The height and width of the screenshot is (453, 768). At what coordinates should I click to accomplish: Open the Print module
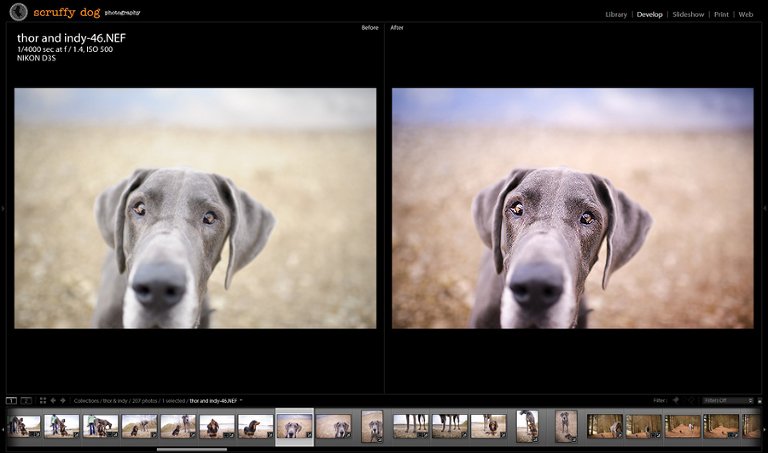click(x=721, y=15)
